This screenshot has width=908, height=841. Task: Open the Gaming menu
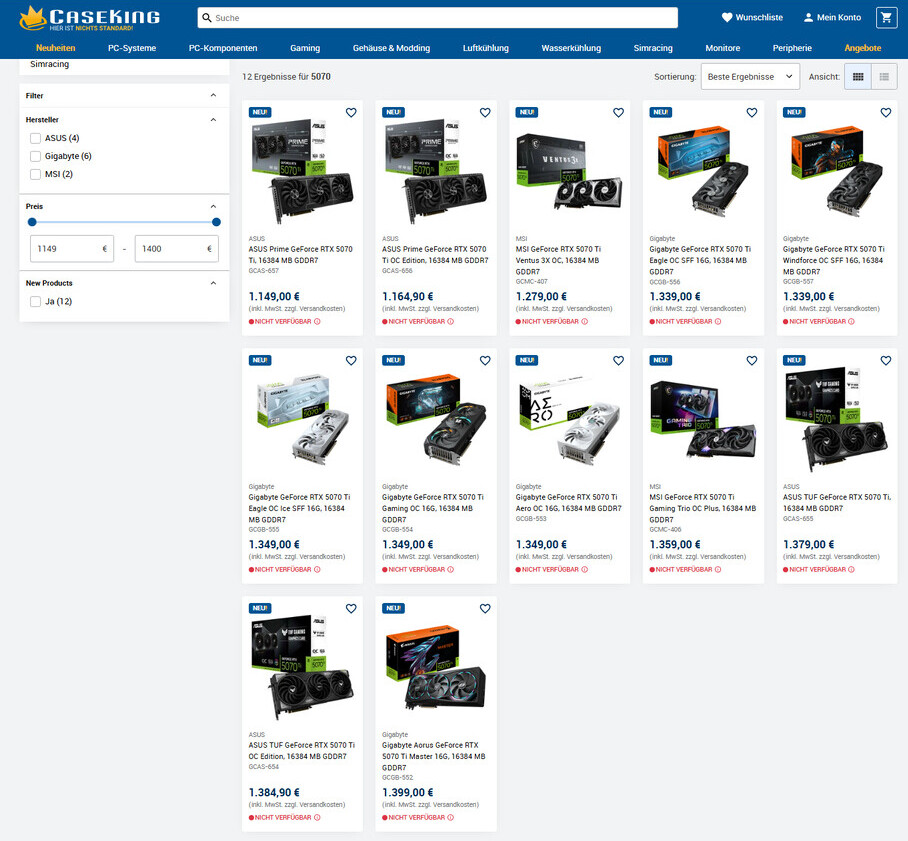[305, 48]
